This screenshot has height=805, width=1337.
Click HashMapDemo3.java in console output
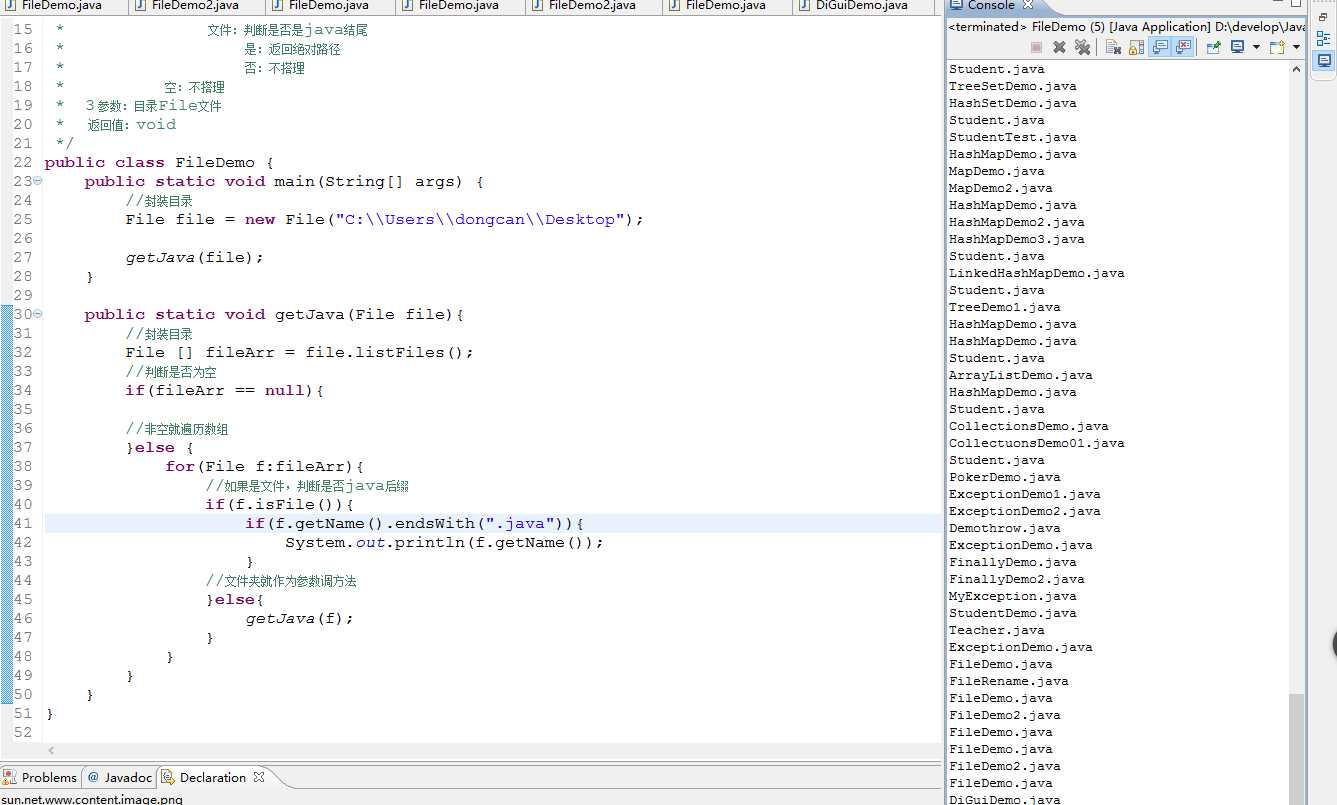click(1016, 239)
